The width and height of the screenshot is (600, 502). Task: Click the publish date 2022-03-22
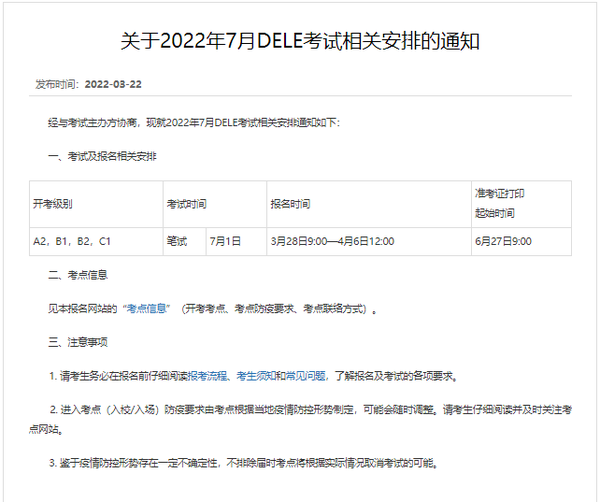(113, 84)
